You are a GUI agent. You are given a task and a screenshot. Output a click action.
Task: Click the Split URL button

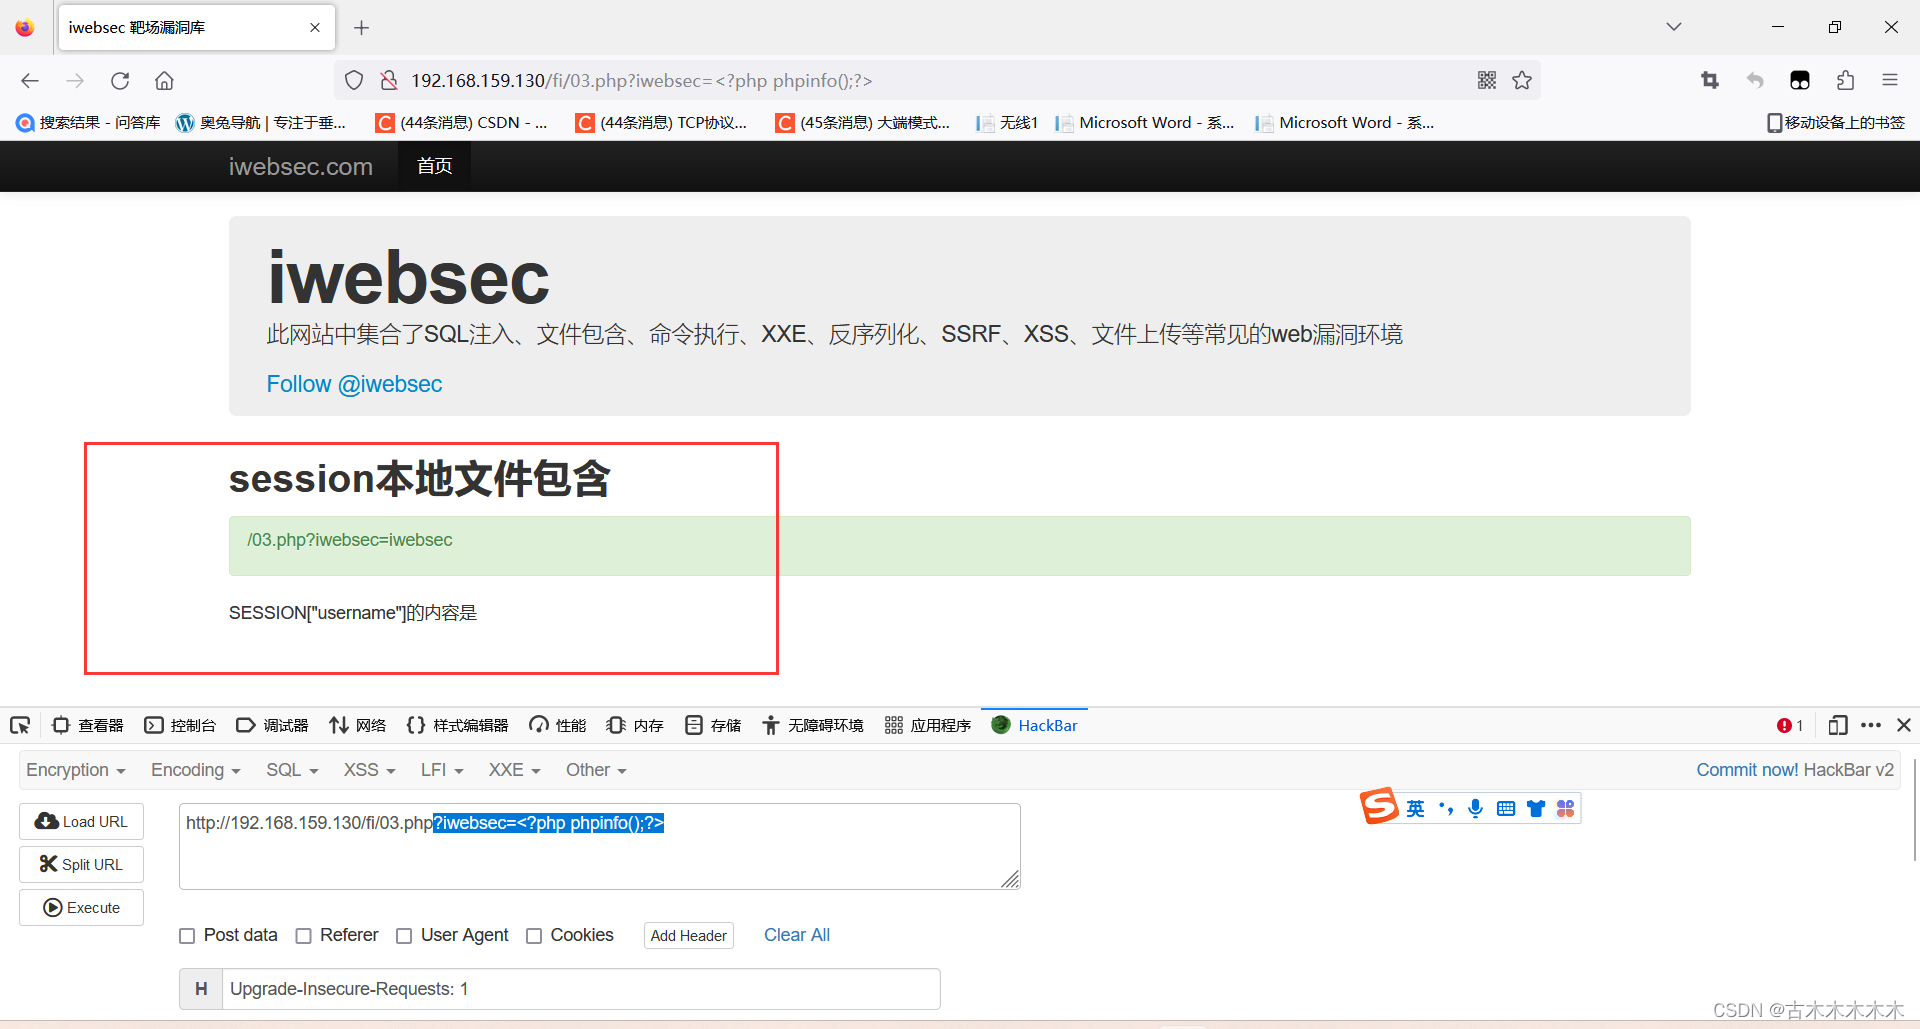pyautogui.click(x=81, y=864)
